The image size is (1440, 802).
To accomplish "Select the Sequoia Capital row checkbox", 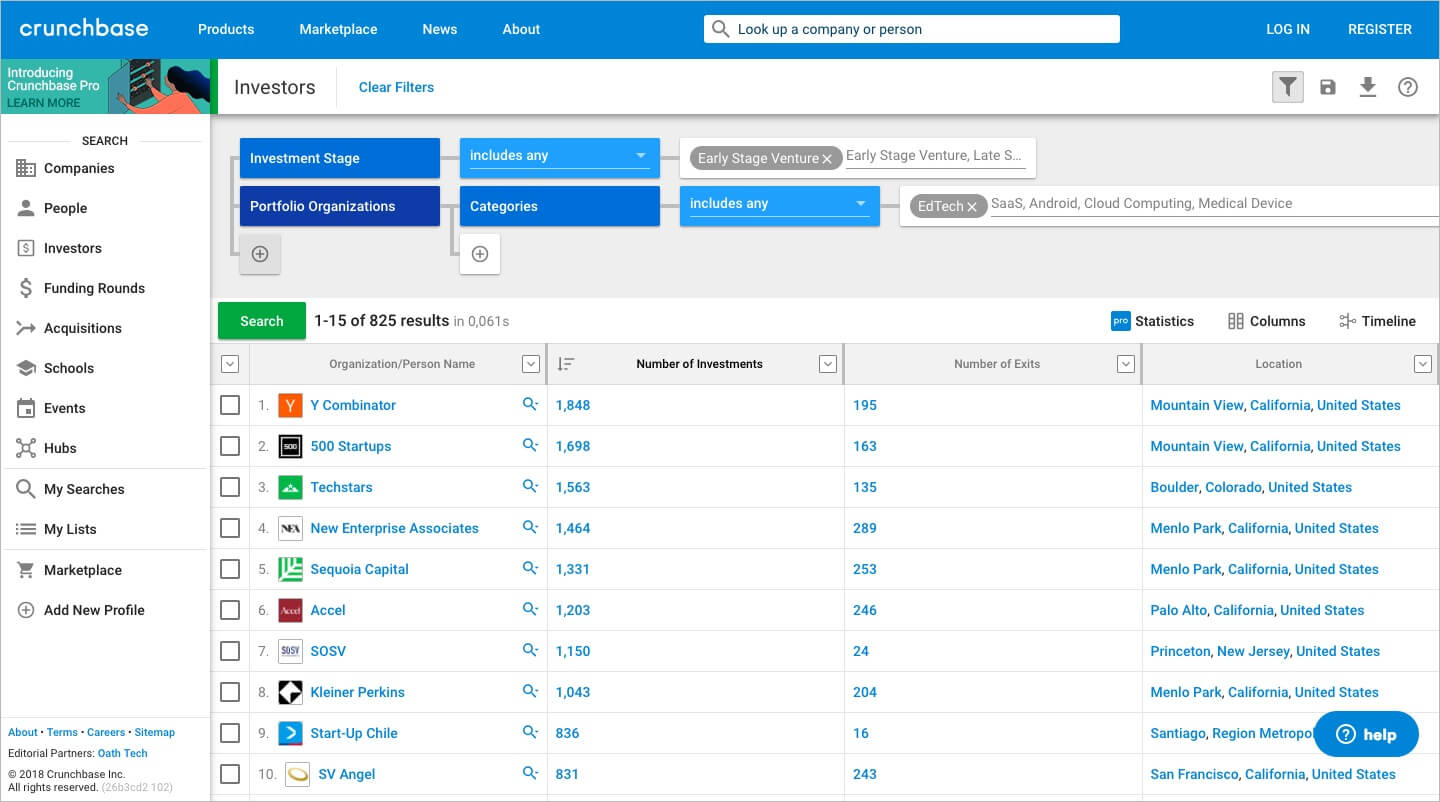I will click(x=230, y=569).
